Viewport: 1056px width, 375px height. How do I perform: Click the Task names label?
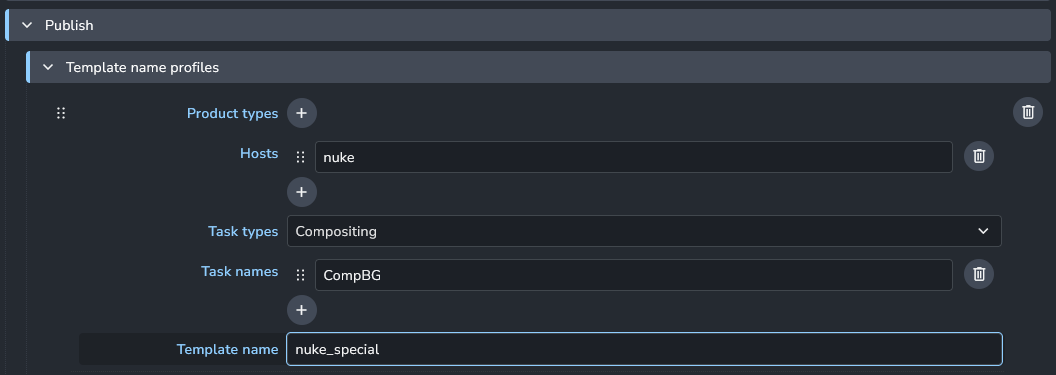[x=240, y=271]
